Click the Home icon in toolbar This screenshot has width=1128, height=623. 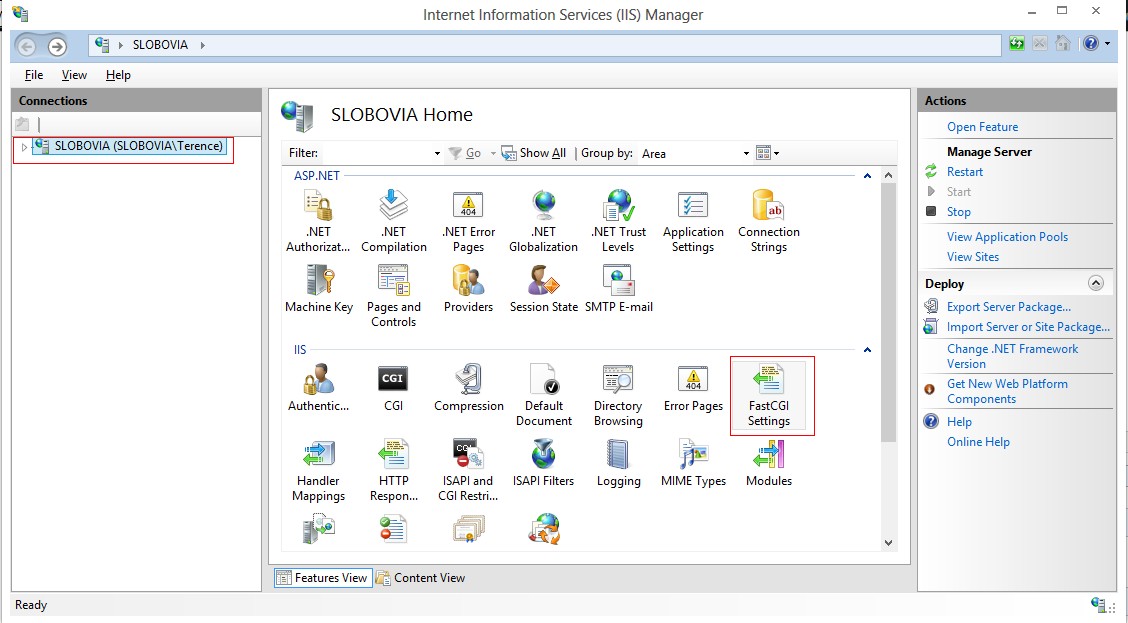(1063, 44)
